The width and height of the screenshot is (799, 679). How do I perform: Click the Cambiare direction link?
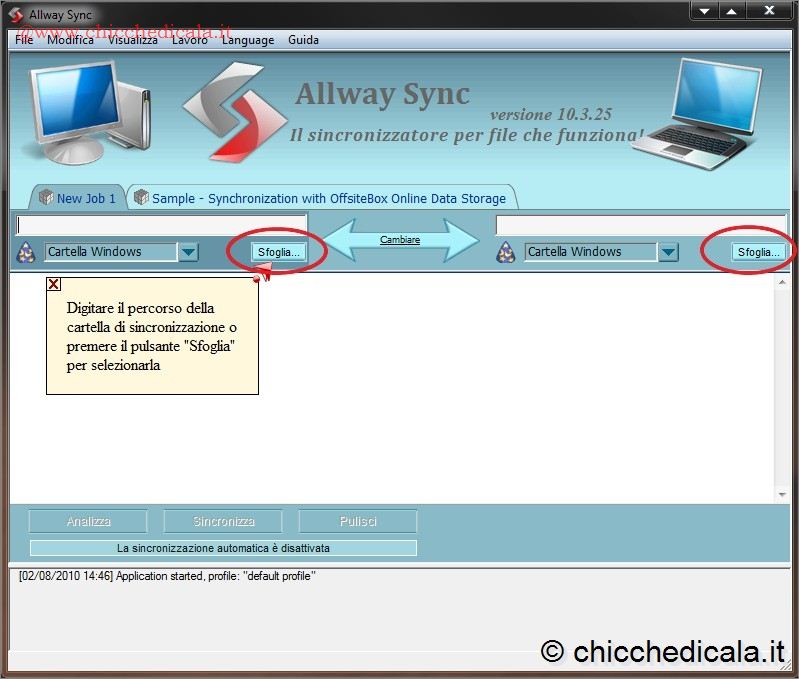point(400,240)
